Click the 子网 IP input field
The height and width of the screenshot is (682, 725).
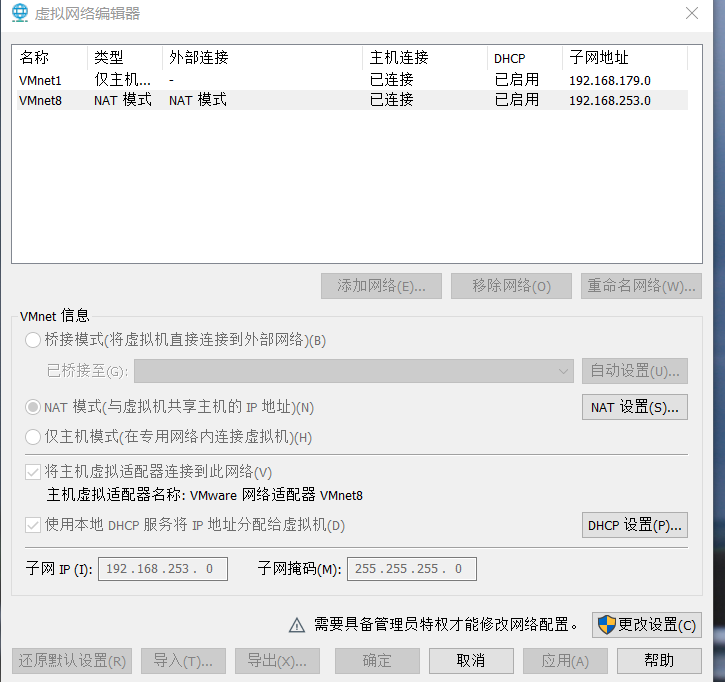click(163, 569)
